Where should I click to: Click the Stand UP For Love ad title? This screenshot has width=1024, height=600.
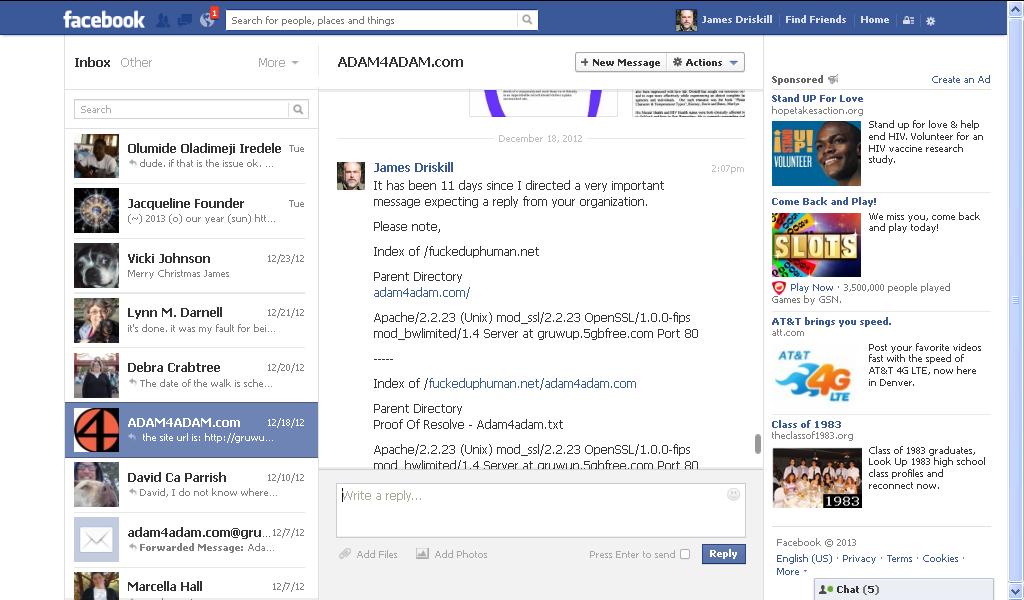coord(817,98)
